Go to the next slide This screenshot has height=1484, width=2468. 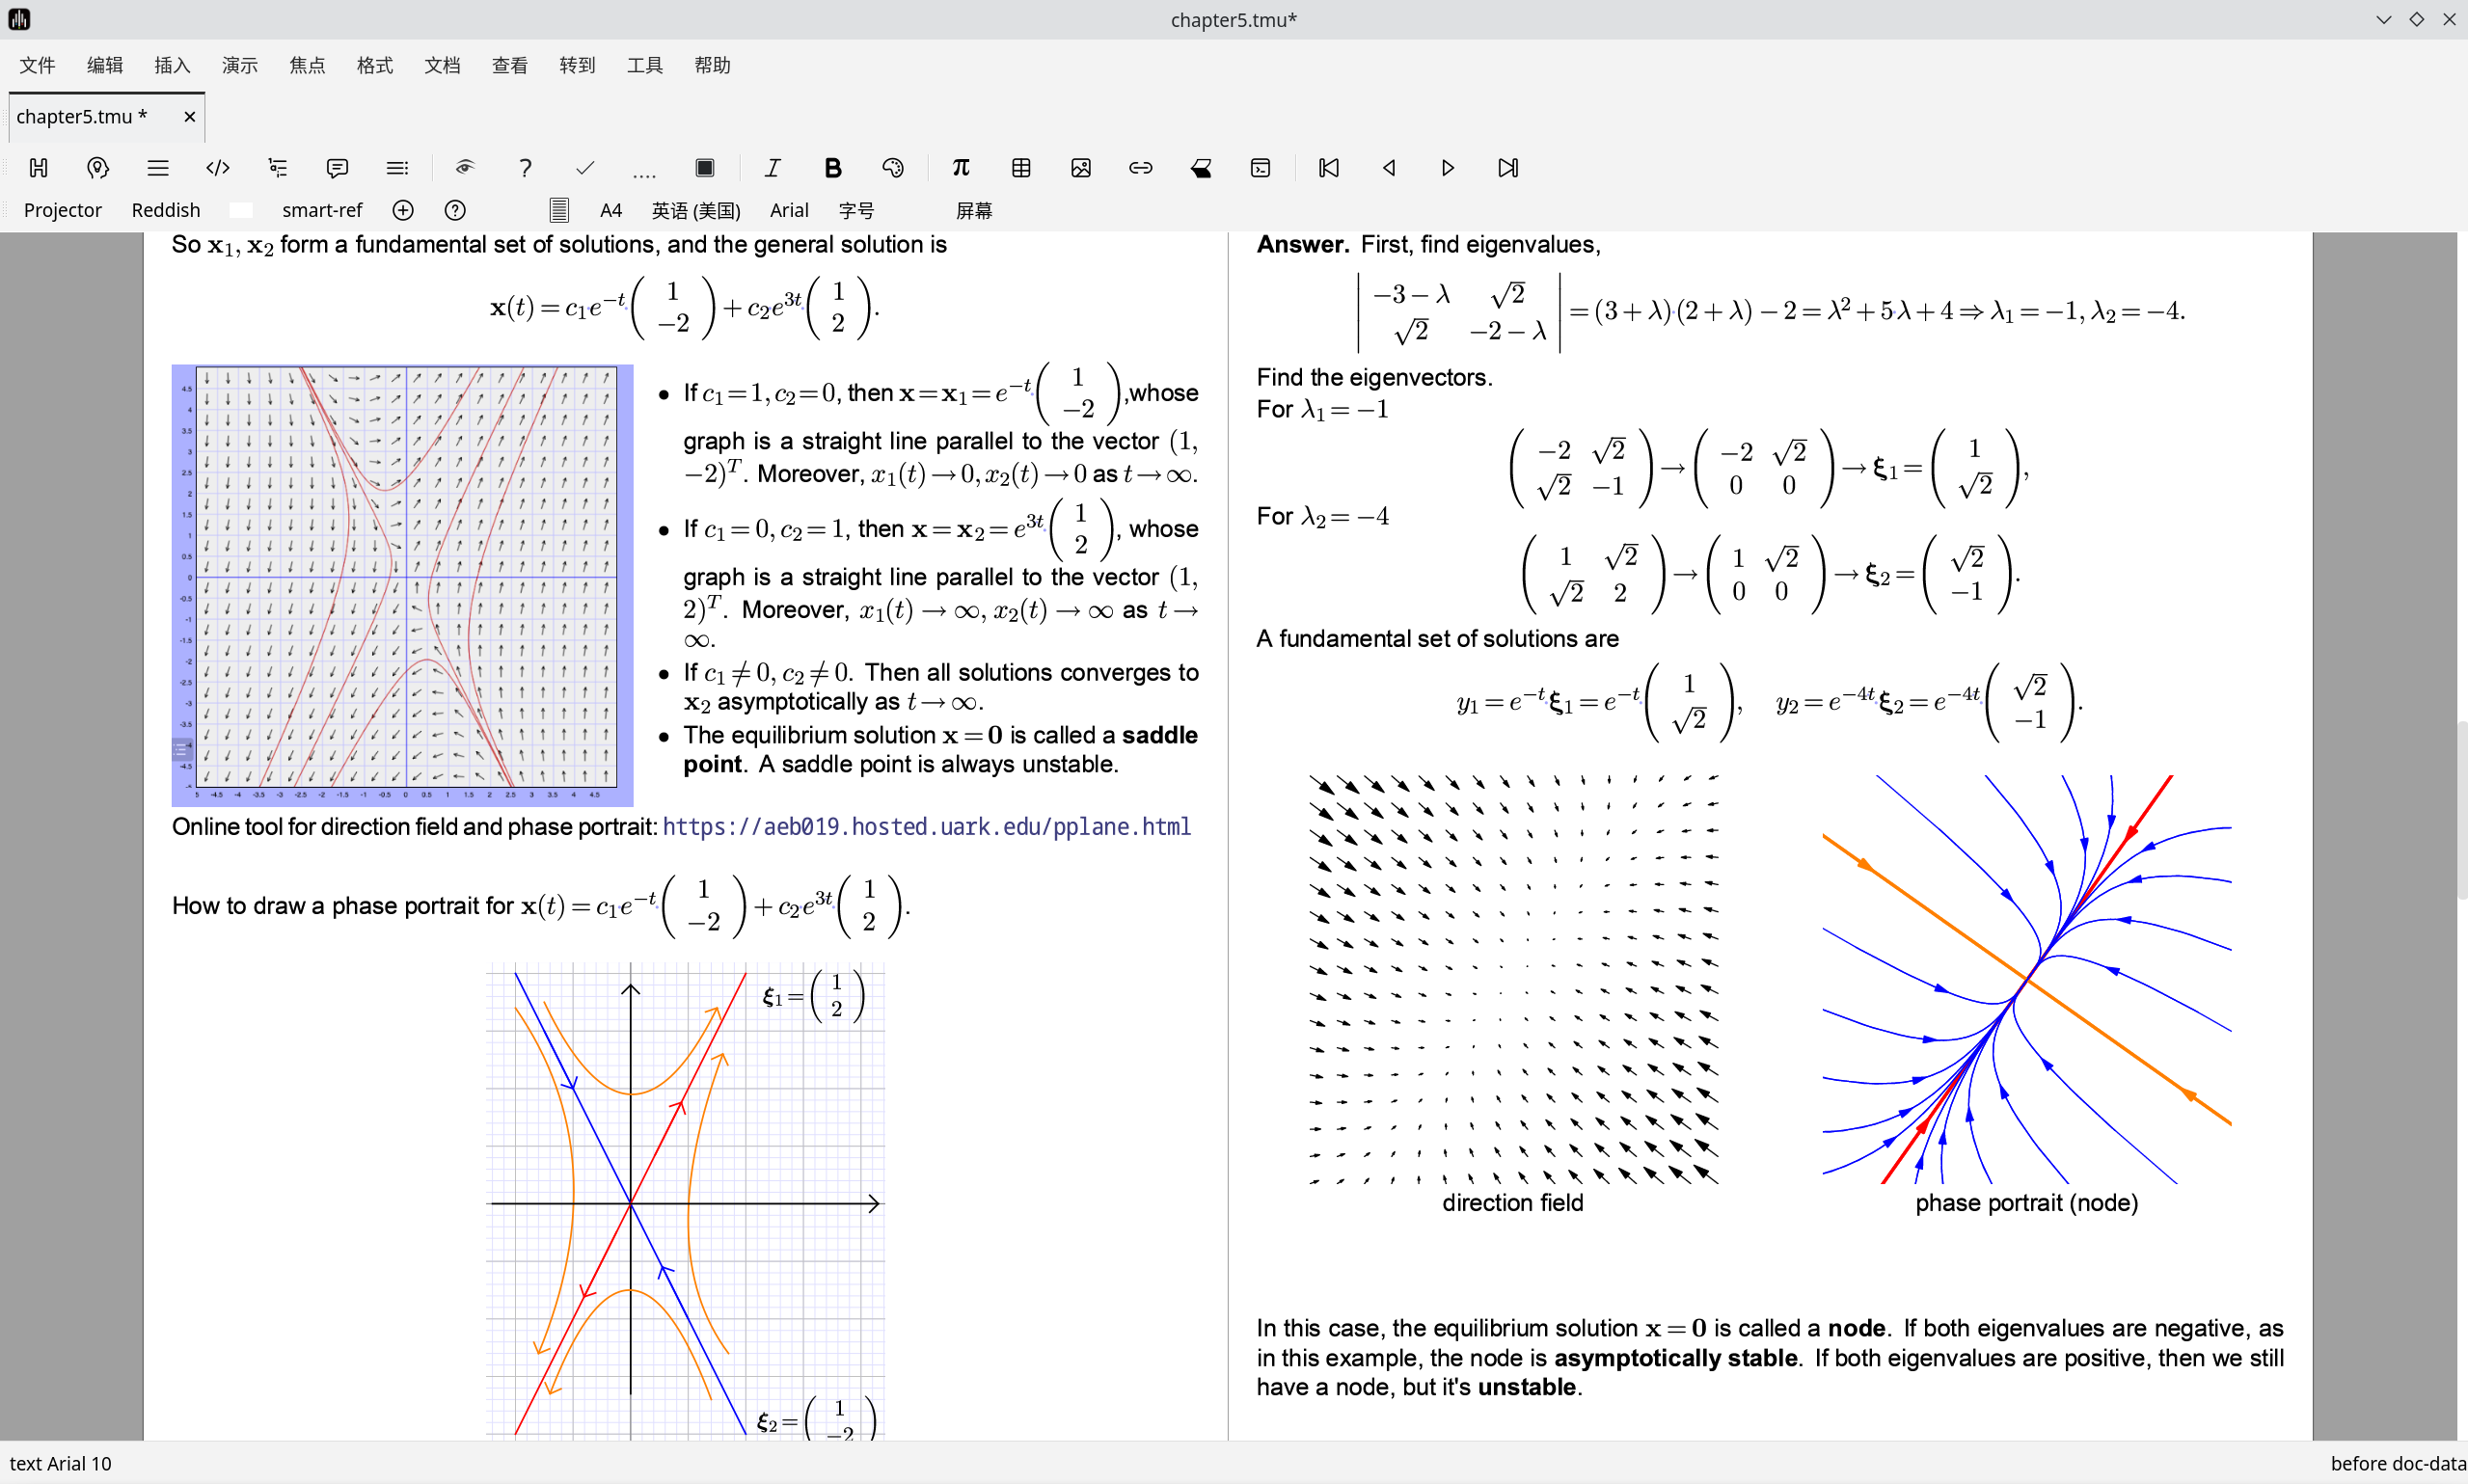1447,168
